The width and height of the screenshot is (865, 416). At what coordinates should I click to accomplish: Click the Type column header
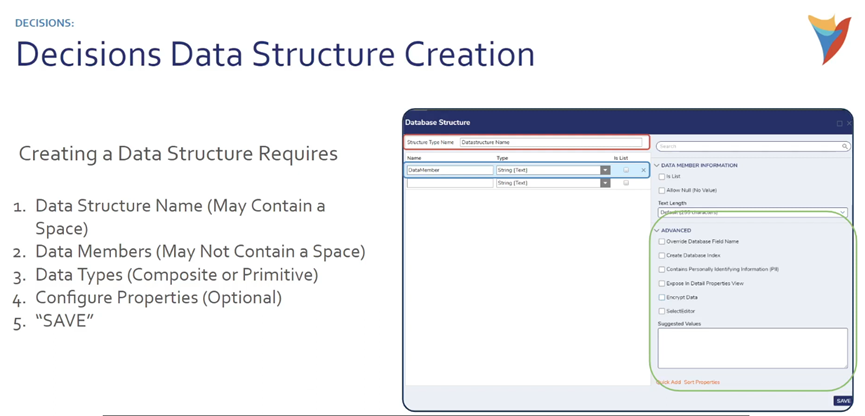point(502,158)
